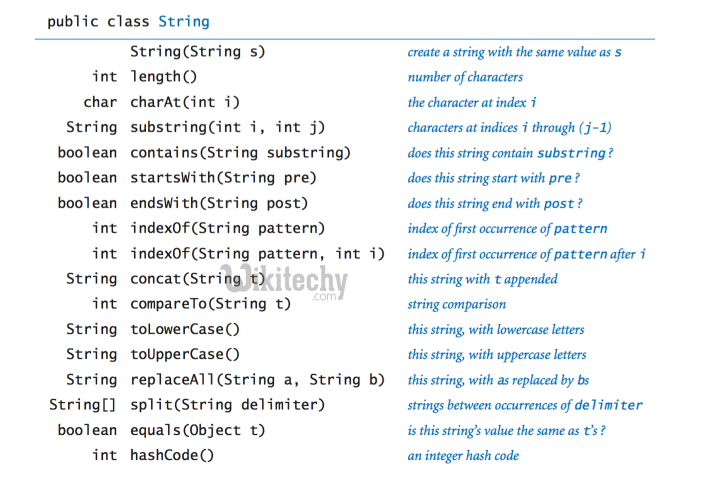Viewport: 704px width, 481px height.
Task: Click 'number of characters' description
Action: 464,77
